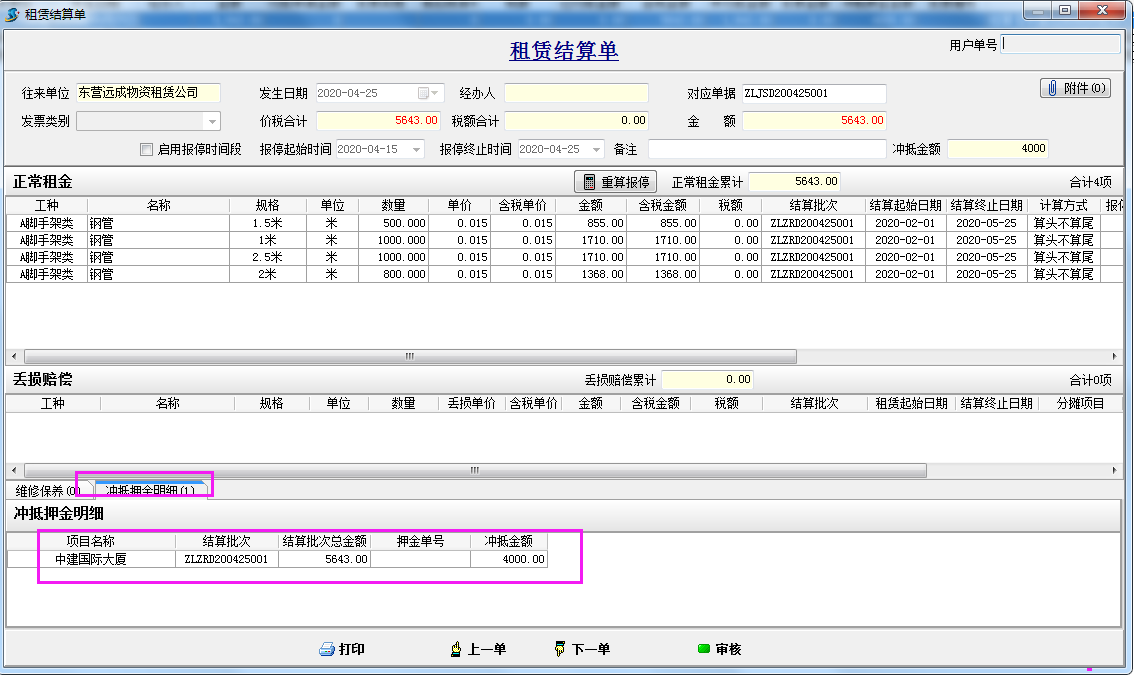Image resolution: width=1134 pixels, height=677 pixels.
Task: Open calendar picker for 发生日期
Action: (424, 93)
